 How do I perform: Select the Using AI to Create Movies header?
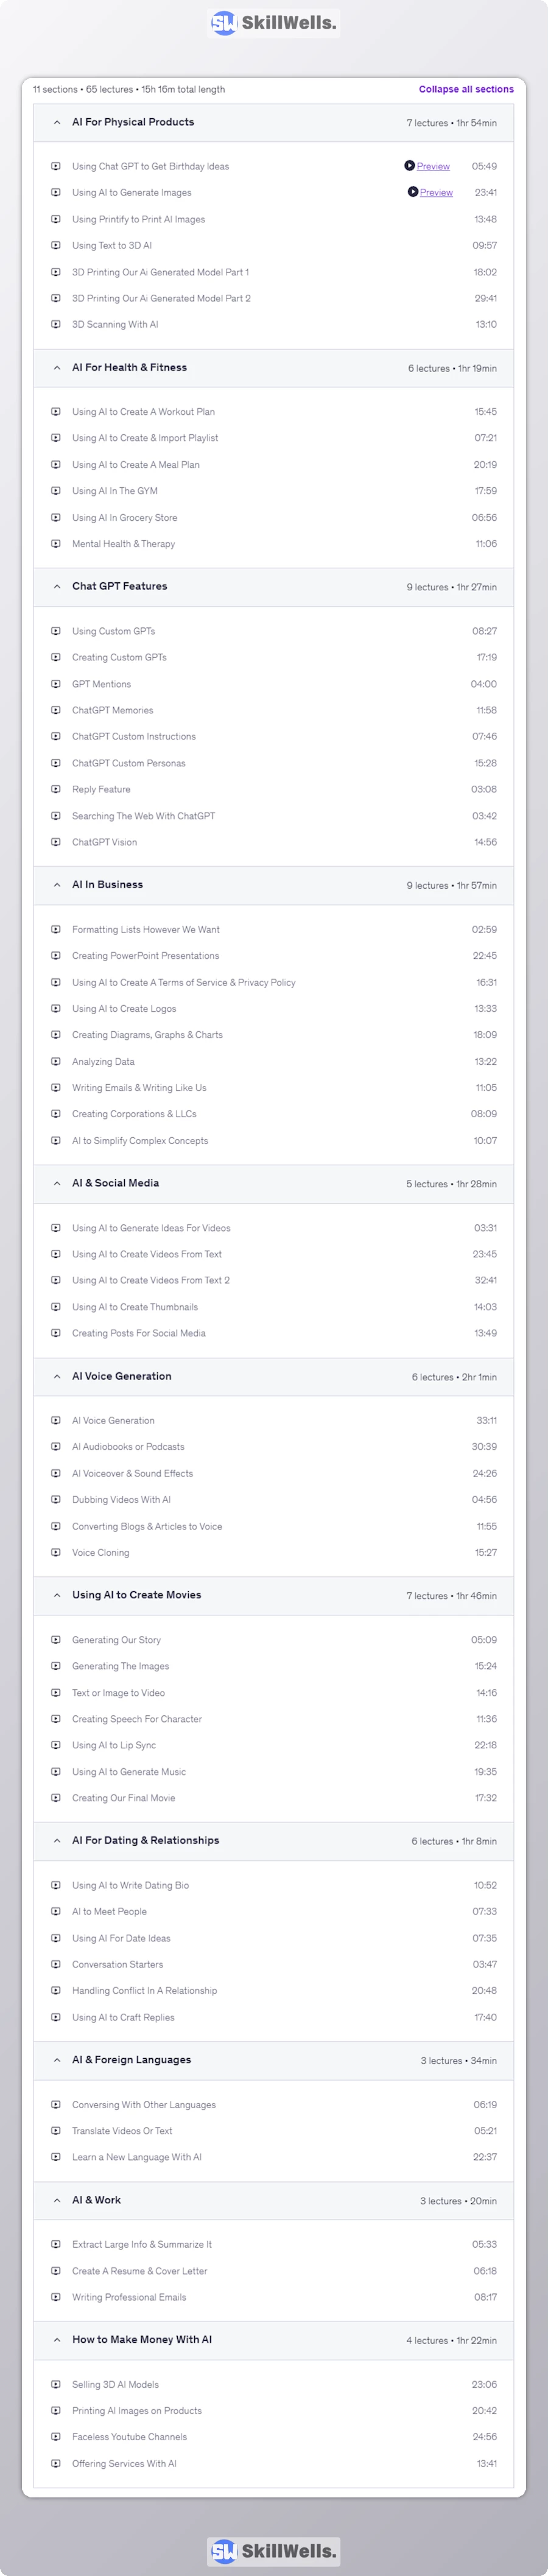[x=136, y=1595]
